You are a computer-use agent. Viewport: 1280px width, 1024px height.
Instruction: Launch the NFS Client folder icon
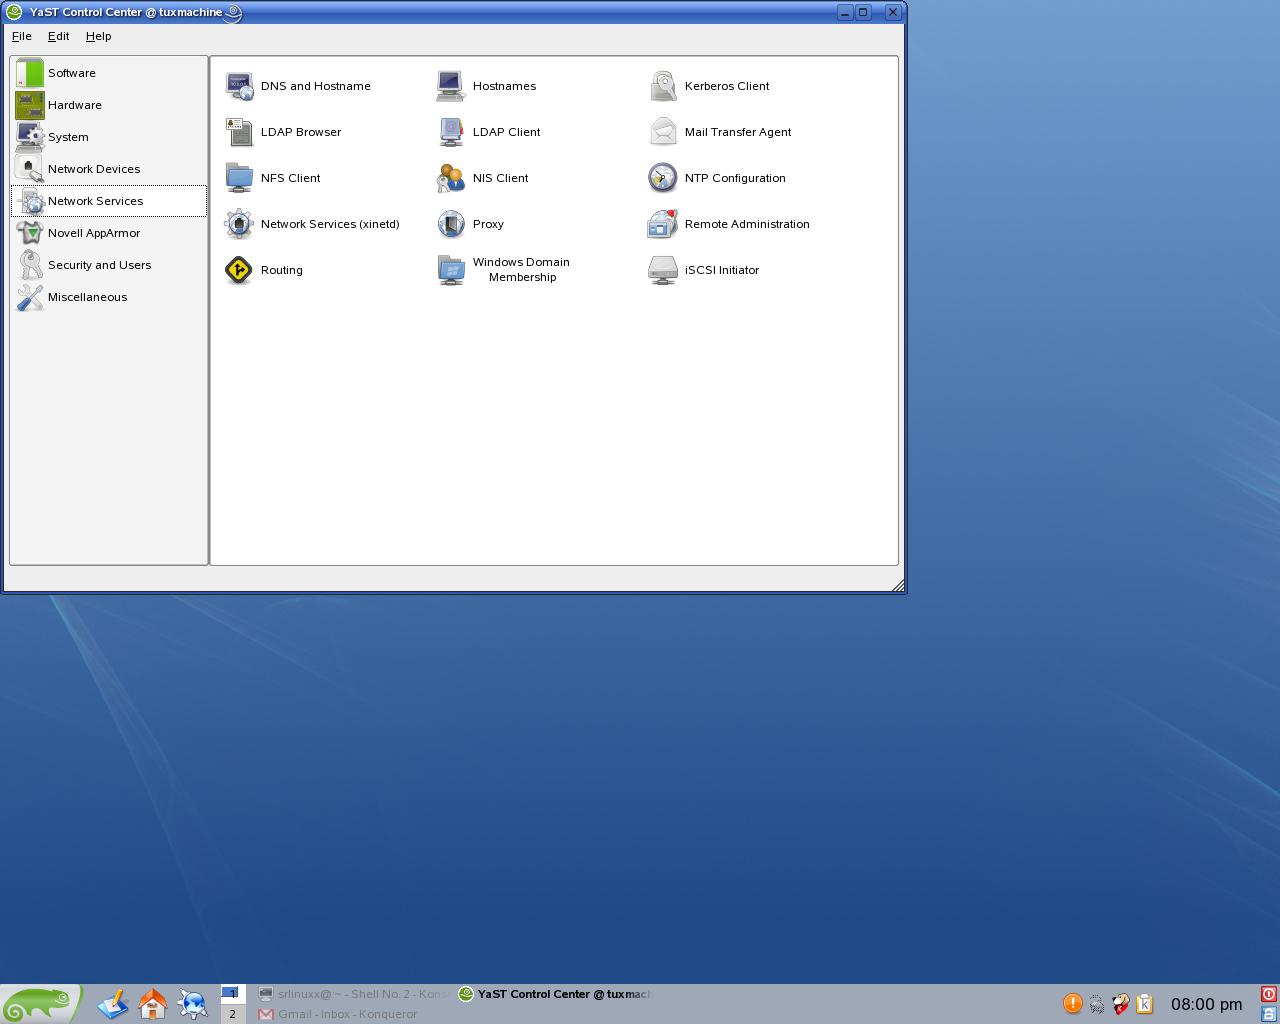(239, 178)
